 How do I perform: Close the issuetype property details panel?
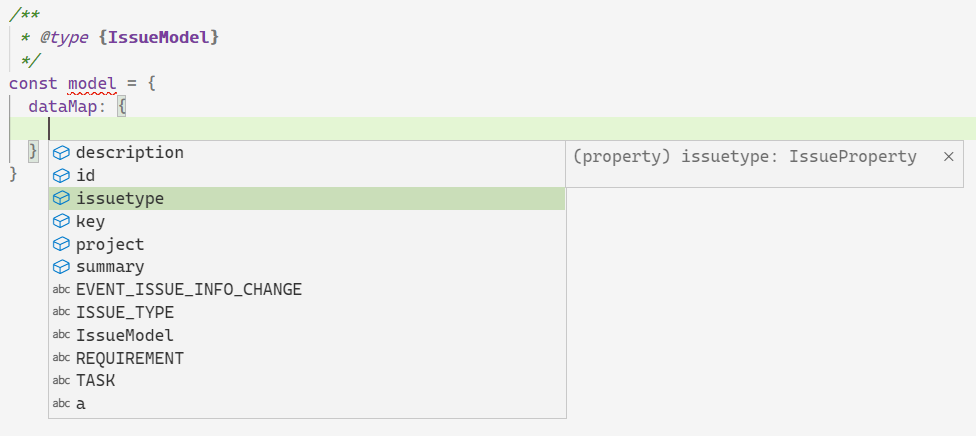948,157
